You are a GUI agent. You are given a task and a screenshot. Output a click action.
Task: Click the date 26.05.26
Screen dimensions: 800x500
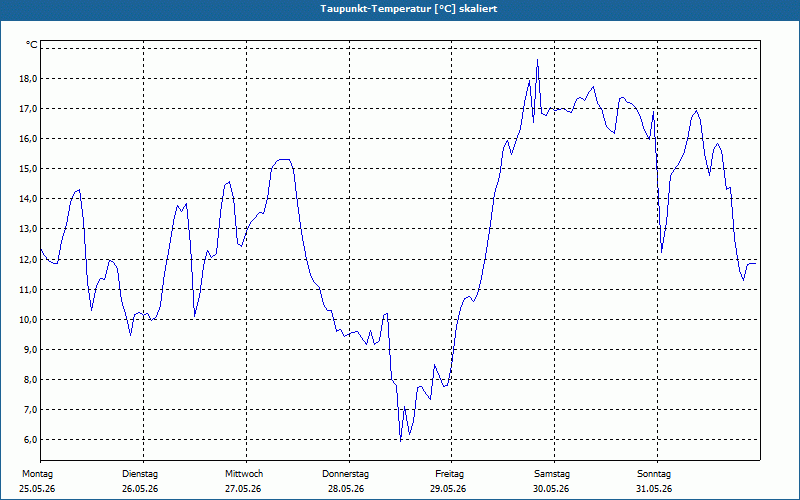point(140,489)
